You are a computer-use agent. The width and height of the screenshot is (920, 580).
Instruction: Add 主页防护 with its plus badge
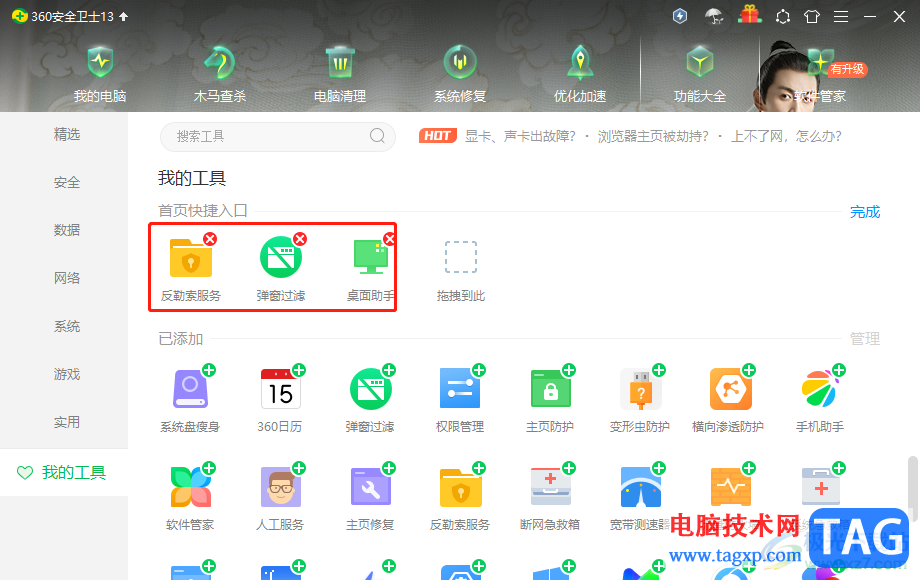pyautogui.click(x=569, y=370)
